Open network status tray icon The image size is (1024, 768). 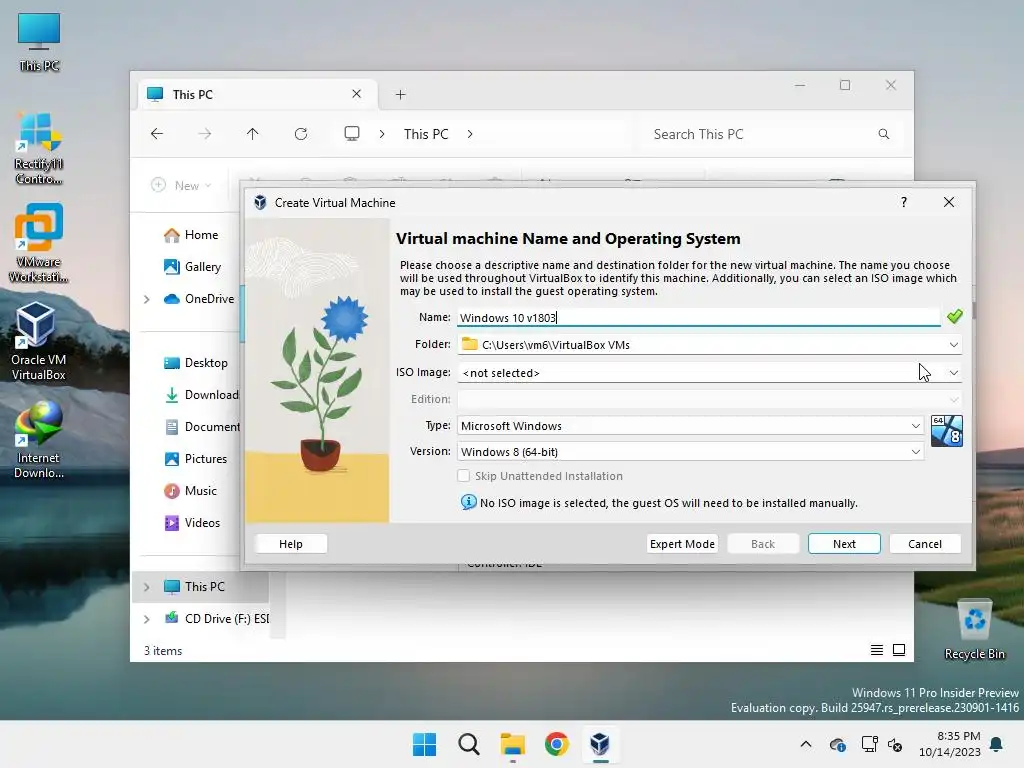click(x=869, y=744)
